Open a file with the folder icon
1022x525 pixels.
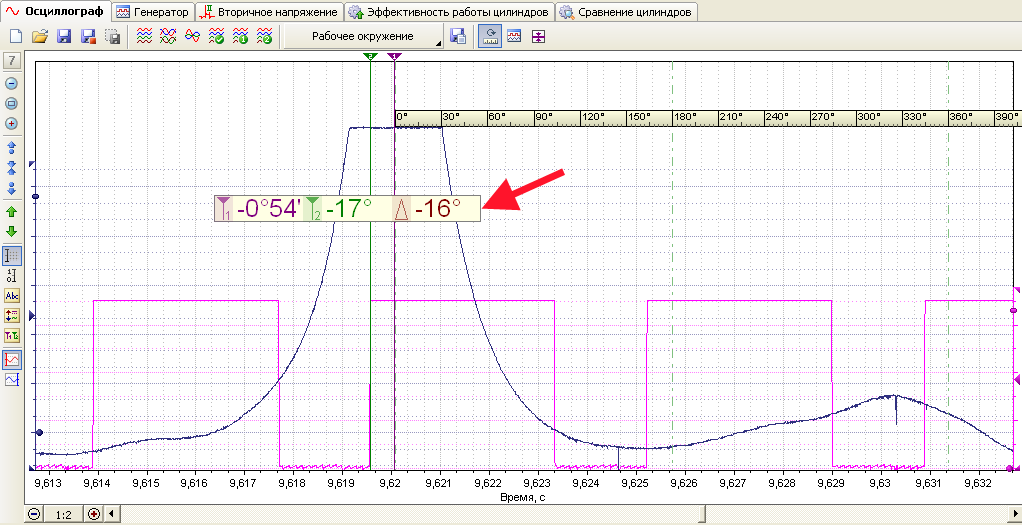tap(40, 37)
